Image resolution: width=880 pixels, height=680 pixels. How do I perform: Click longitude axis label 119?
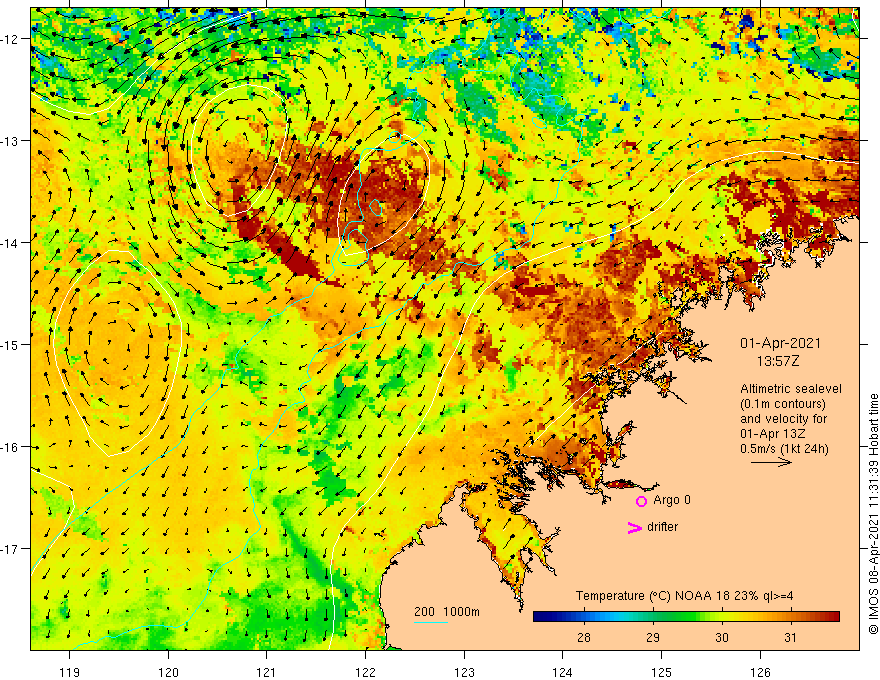[x=70, y=672]
